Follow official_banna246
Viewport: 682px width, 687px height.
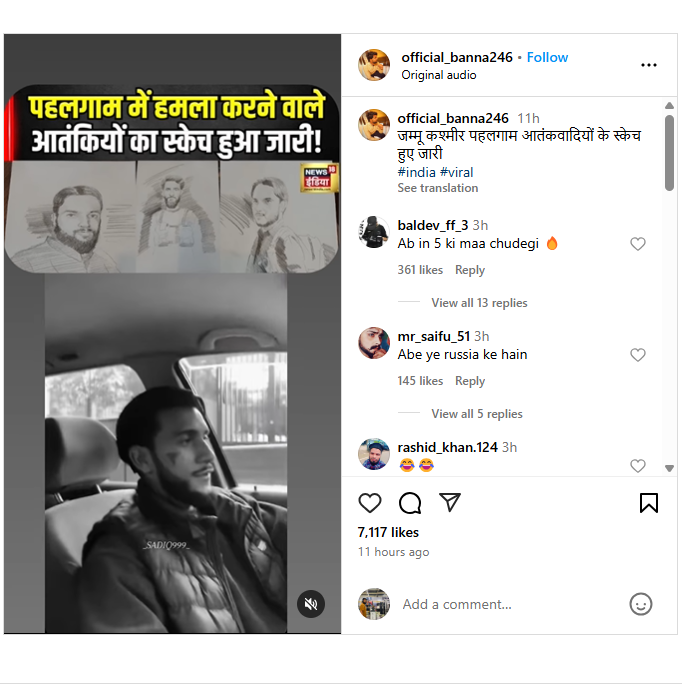tap(547, 57)
